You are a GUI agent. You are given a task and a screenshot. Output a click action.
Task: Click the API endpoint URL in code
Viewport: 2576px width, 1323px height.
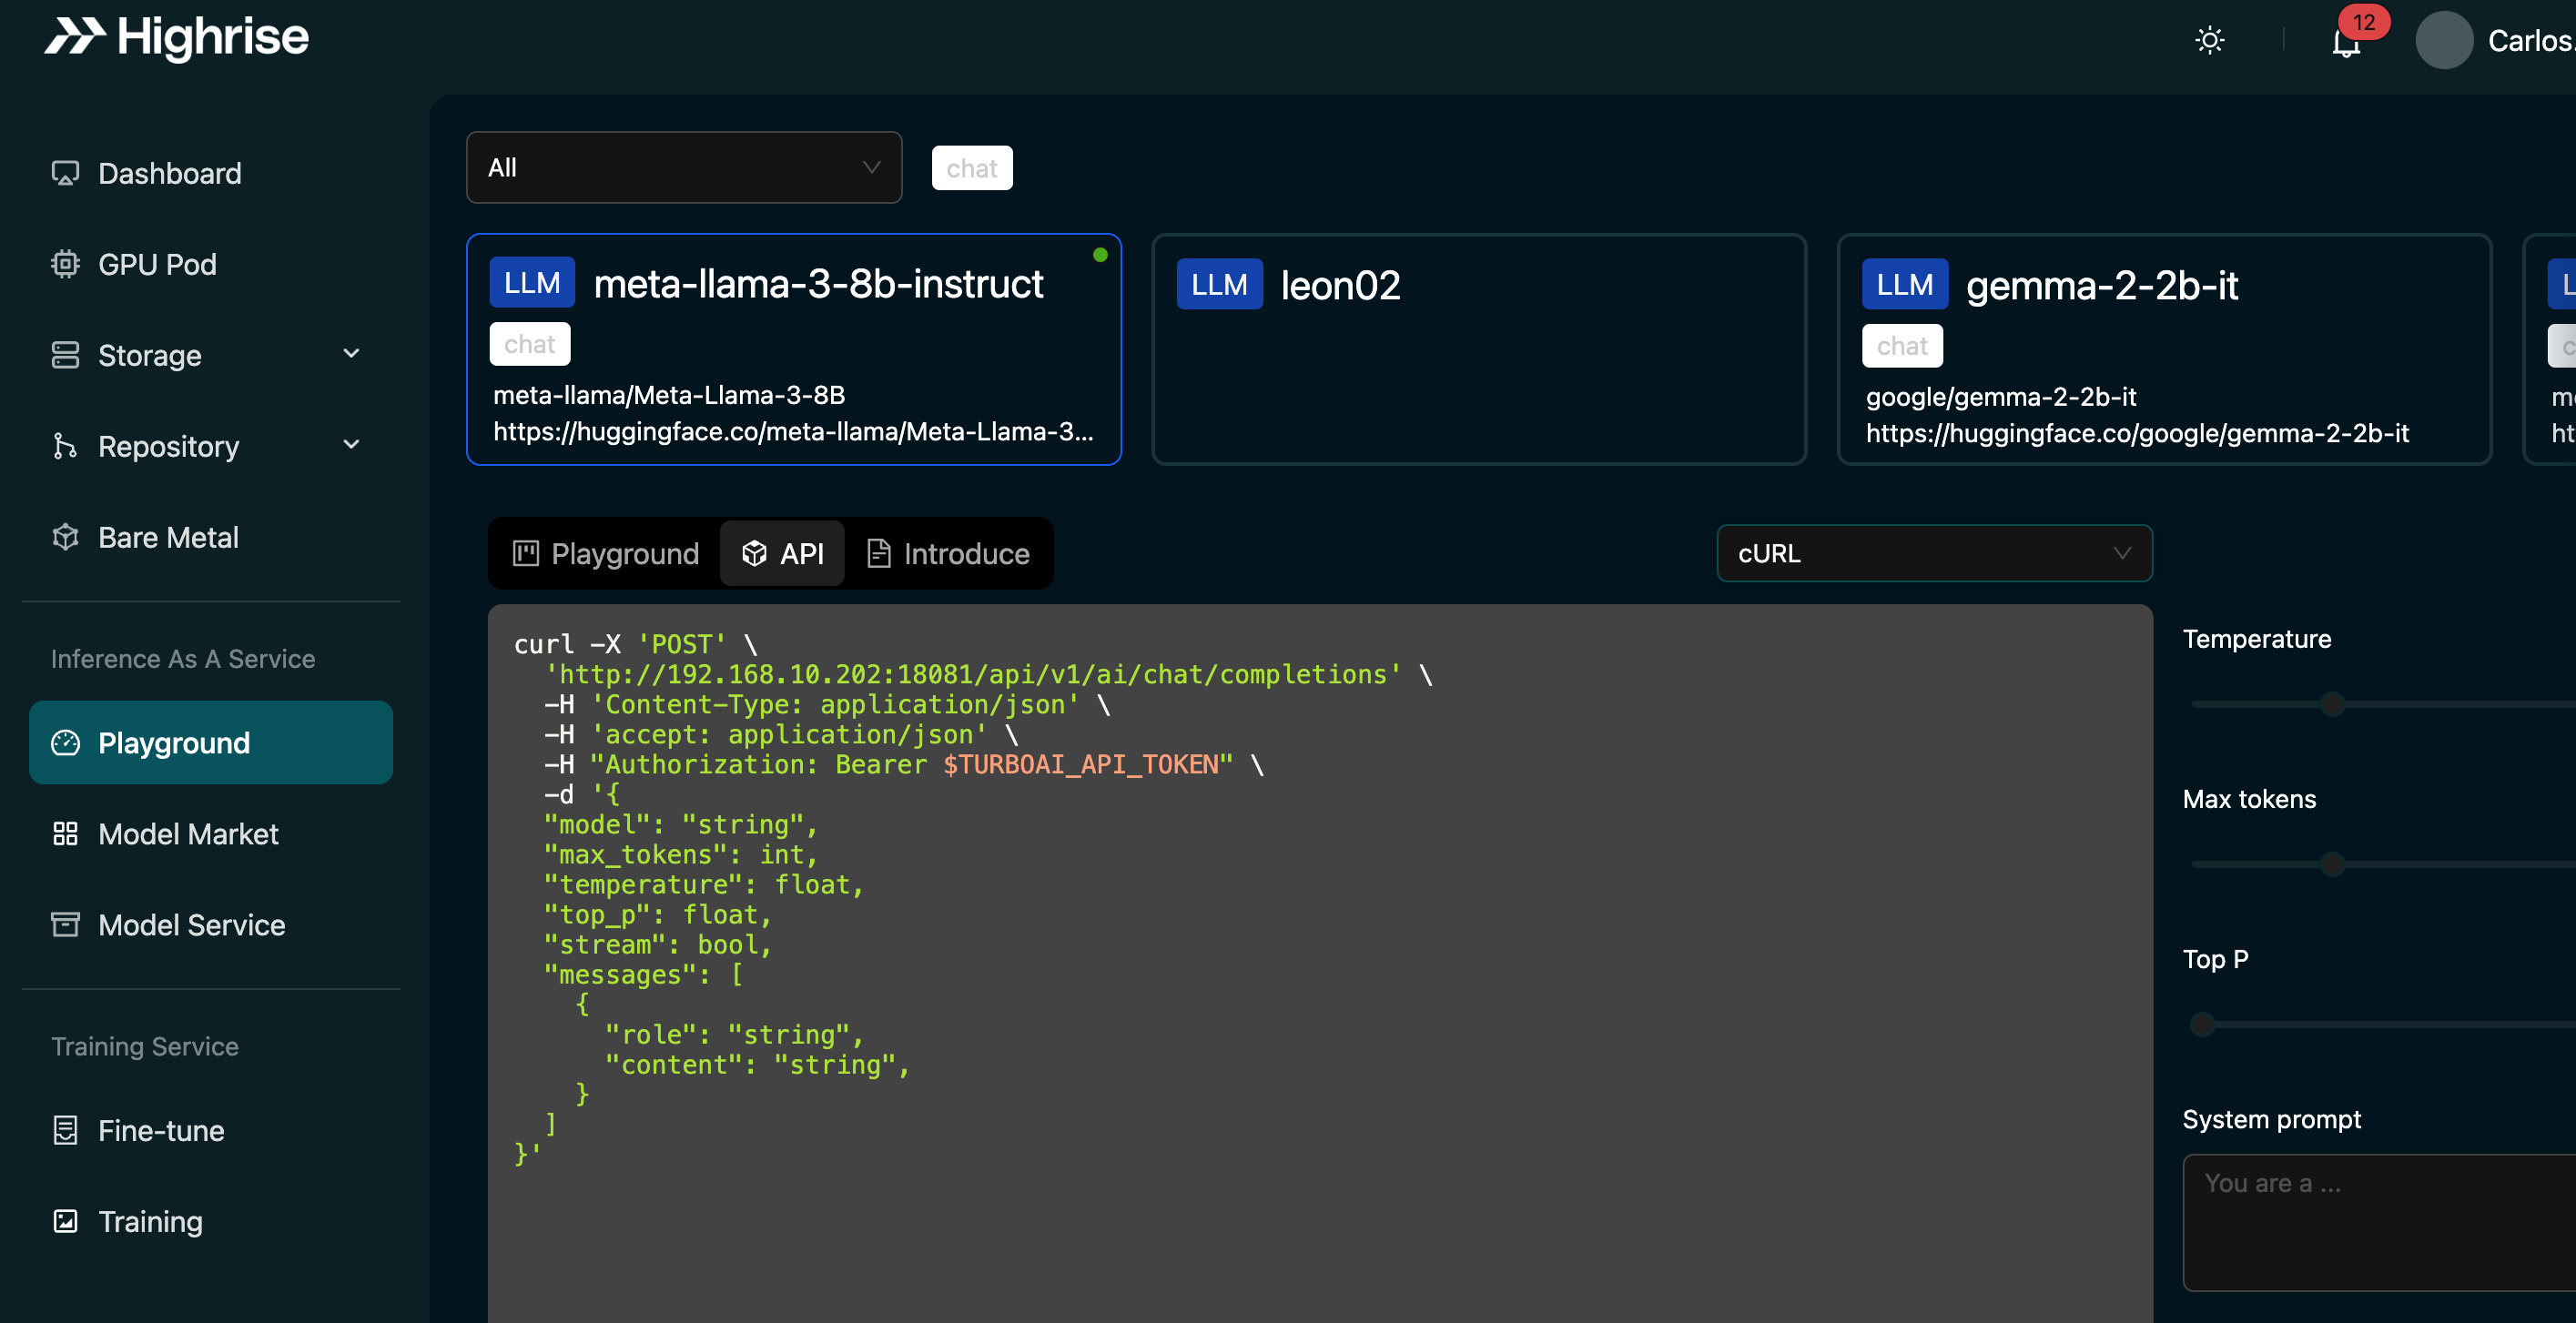(972, 675)
